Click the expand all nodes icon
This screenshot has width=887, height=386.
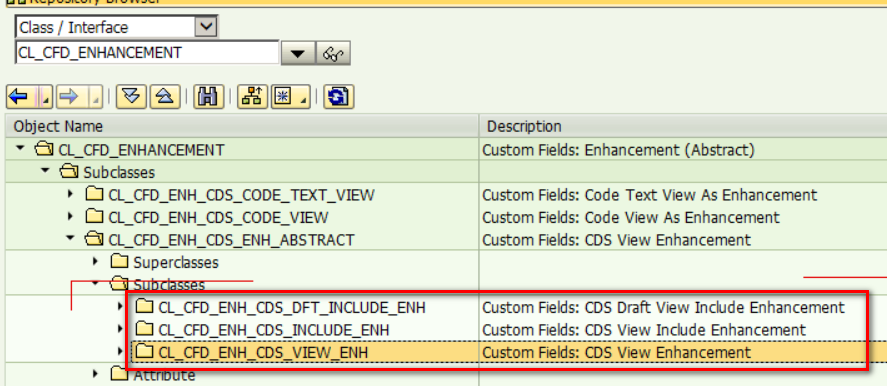tap(131, 97)
